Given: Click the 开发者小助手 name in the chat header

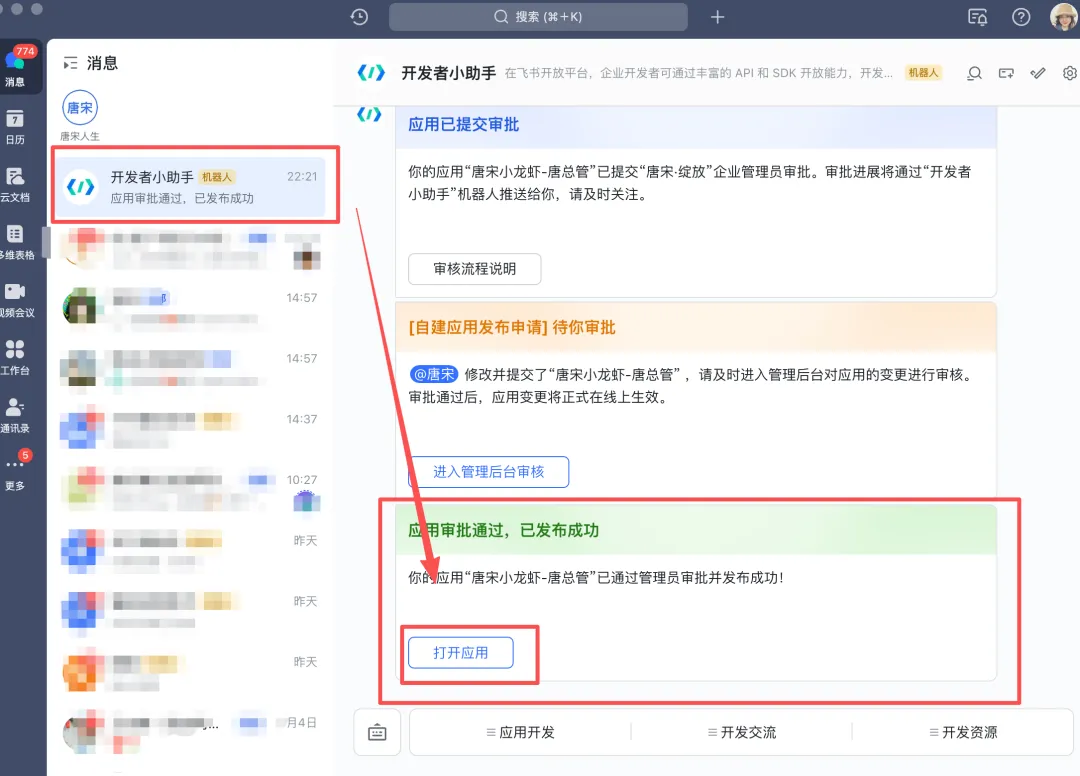Looking at the screenshot, I should pyautogui.click(x=448, y=73).
